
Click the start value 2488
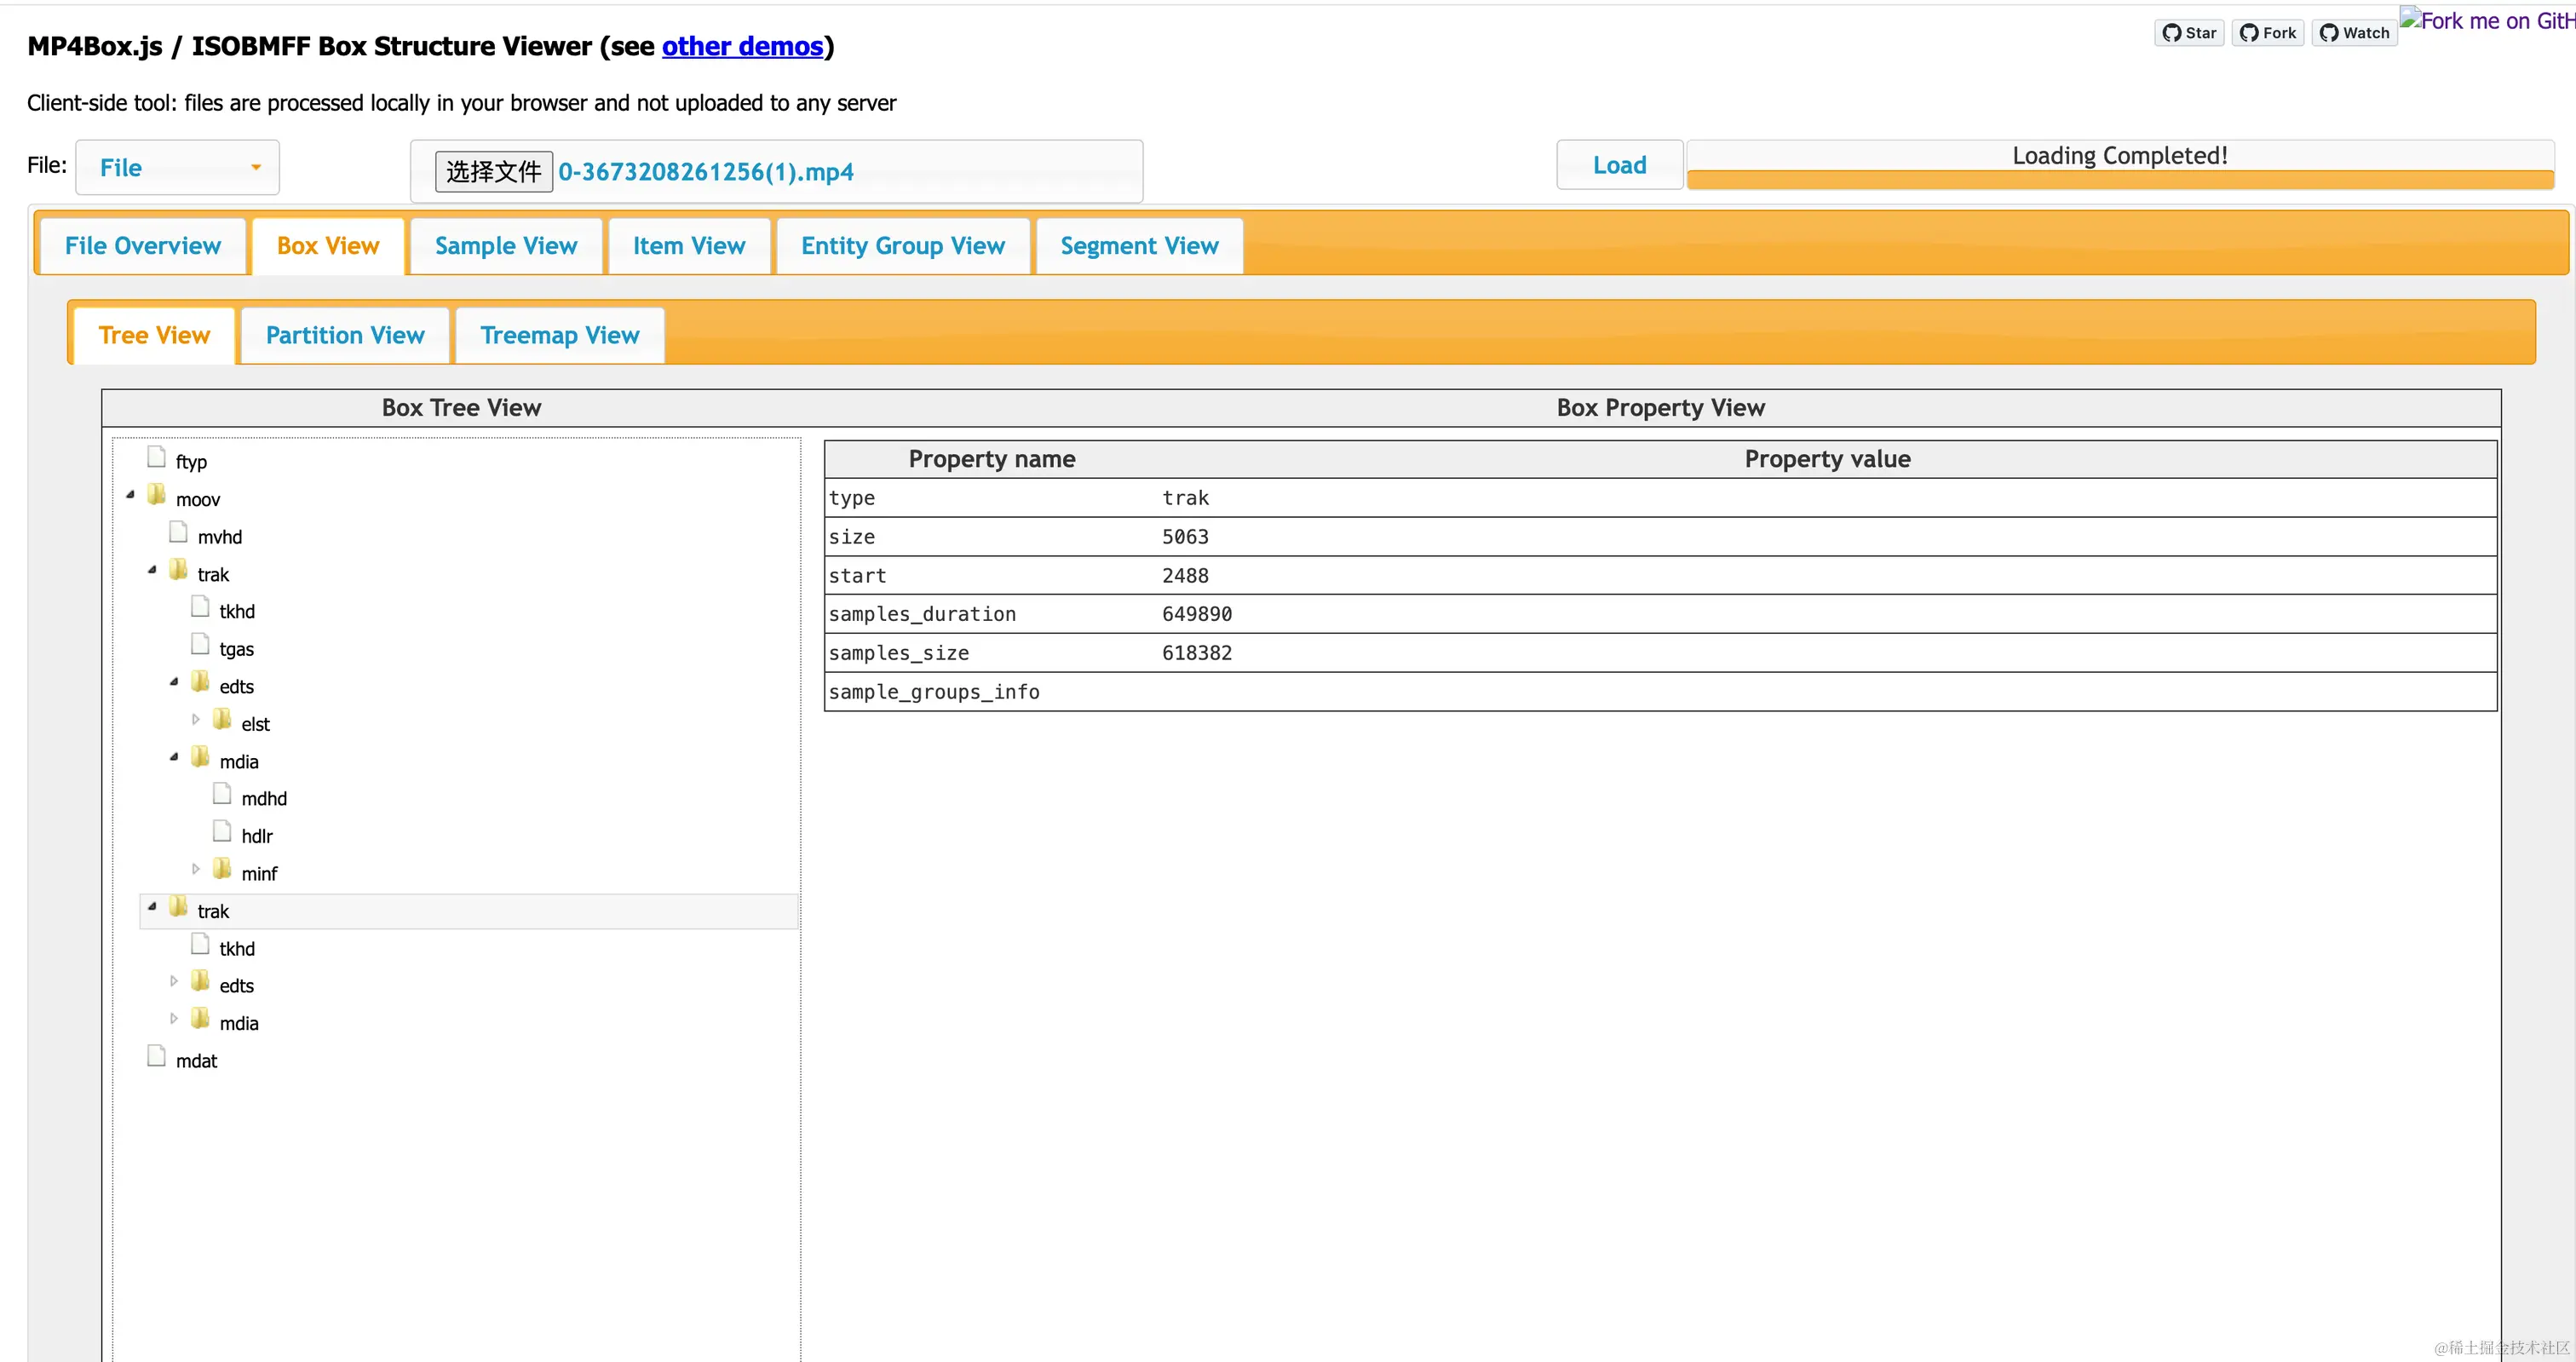[x=1185, y=576]
